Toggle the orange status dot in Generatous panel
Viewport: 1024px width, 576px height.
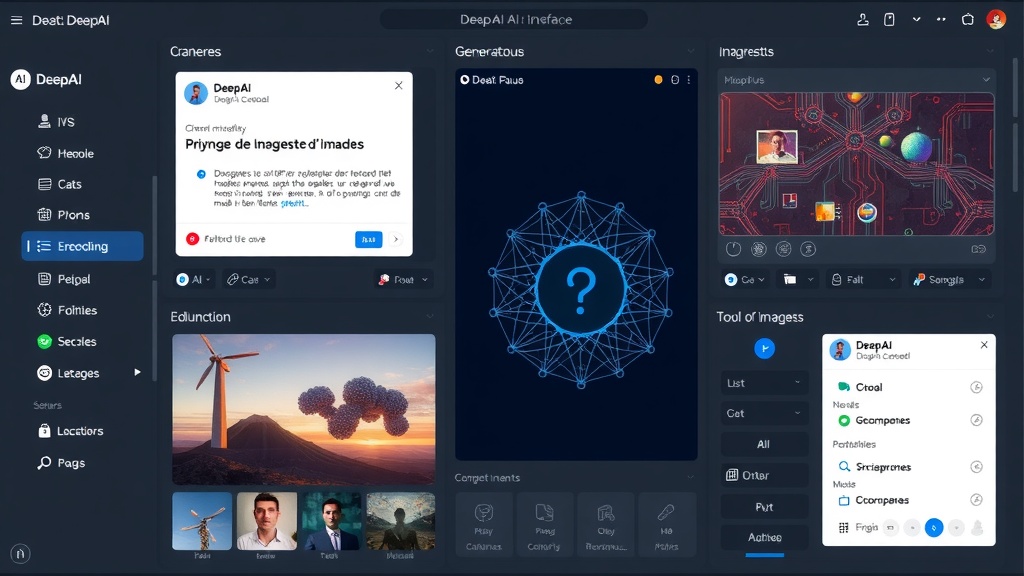(x=658, y=80)
